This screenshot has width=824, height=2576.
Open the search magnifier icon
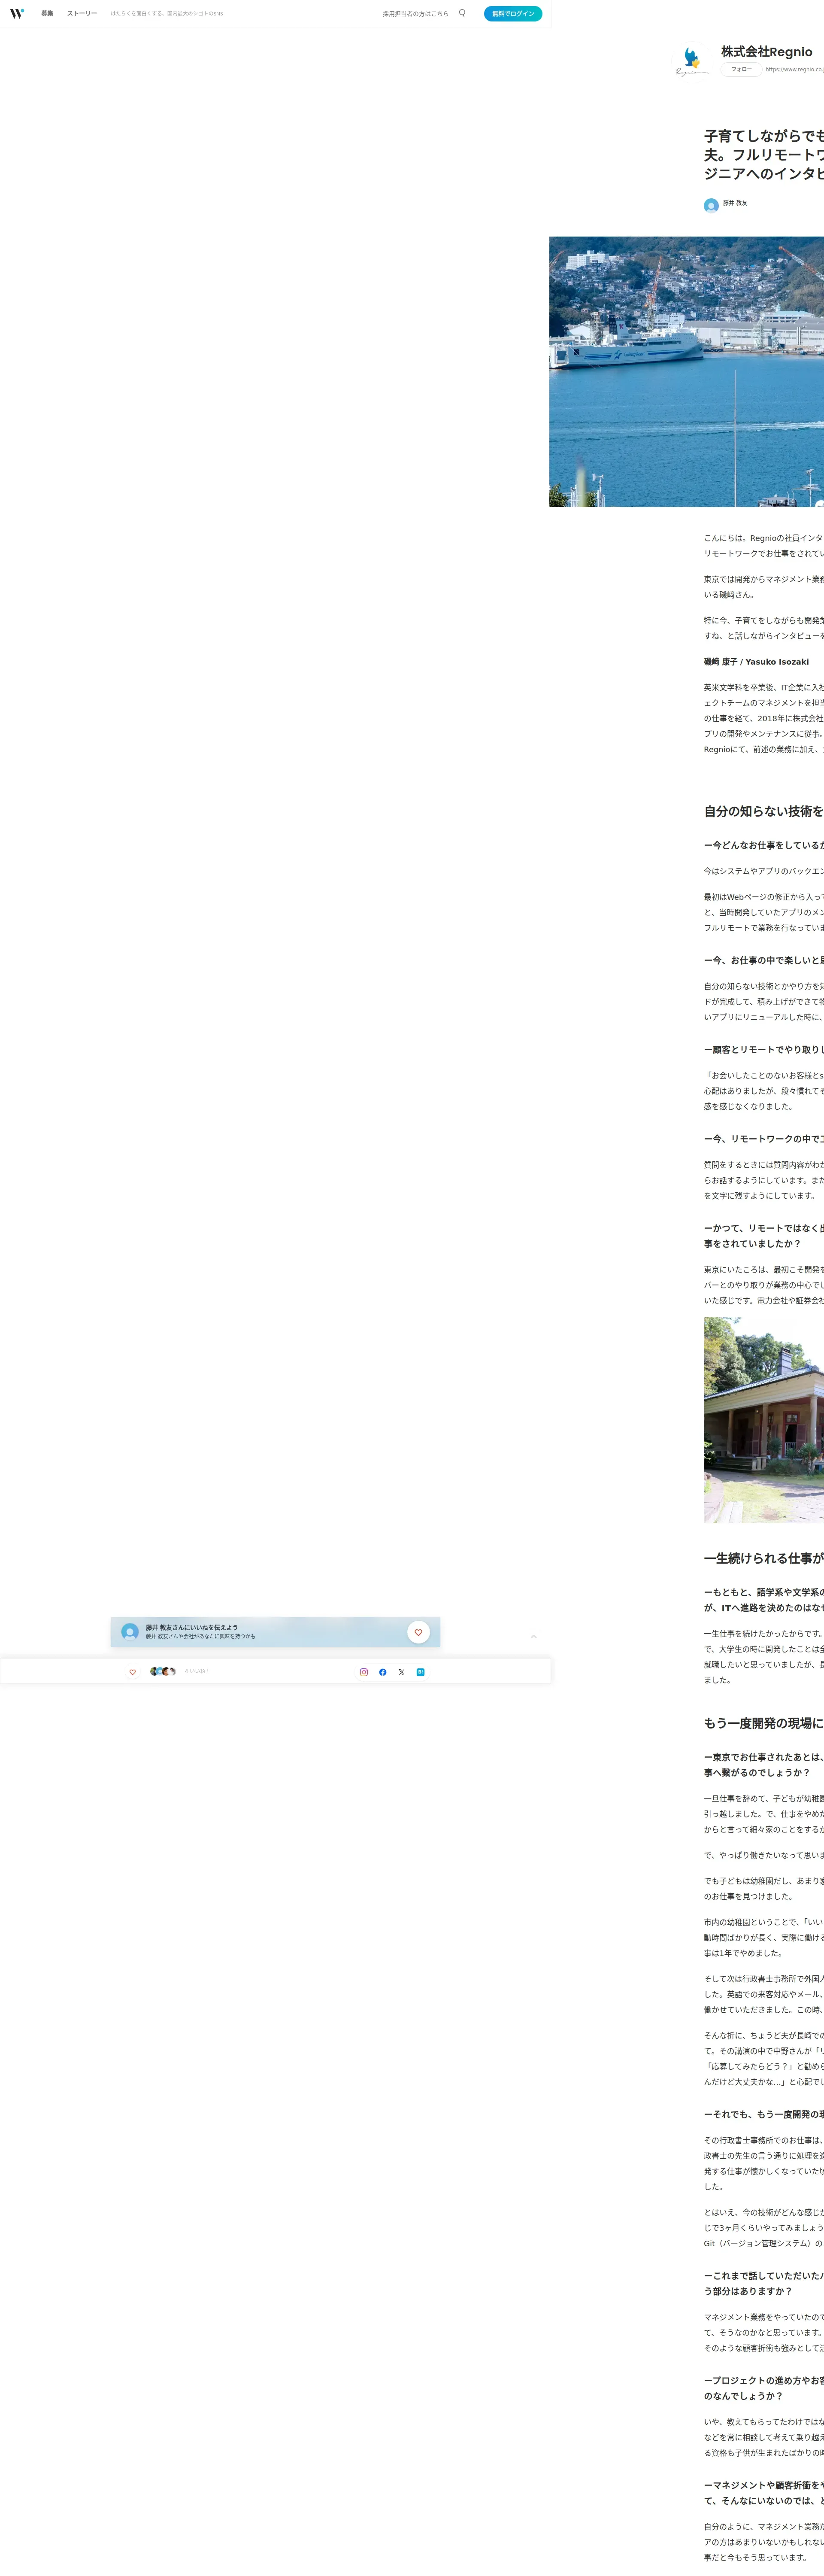pyautogui.click(x=462, y=13)
